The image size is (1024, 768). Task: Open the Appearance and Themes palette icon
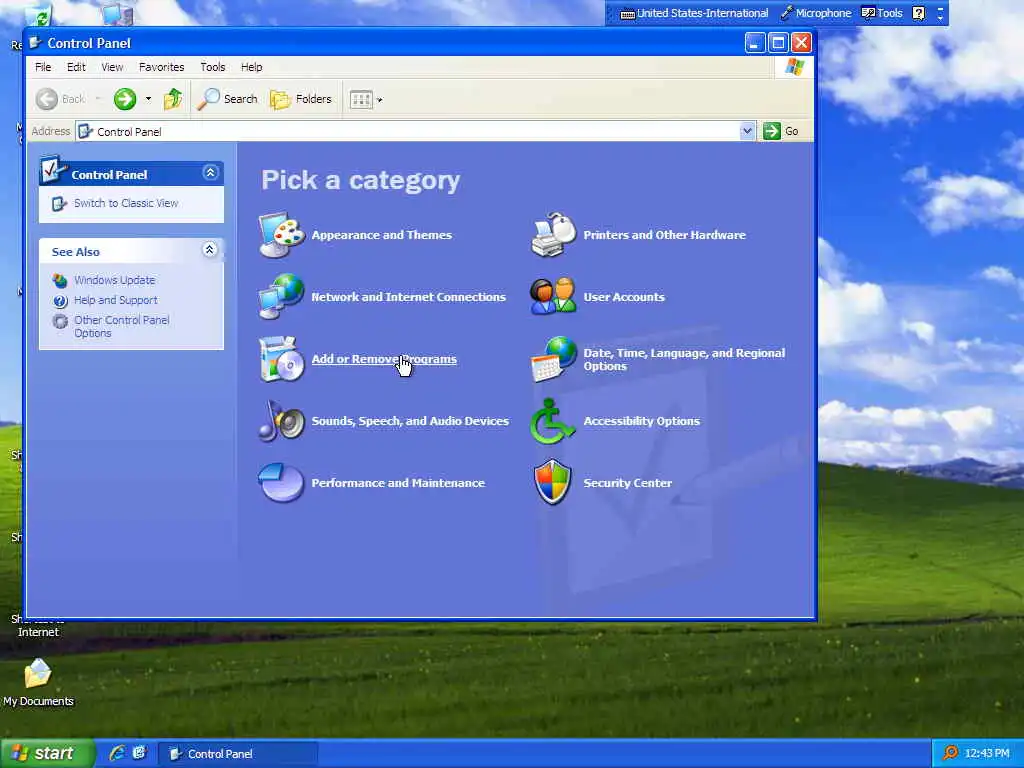point(281,235)
